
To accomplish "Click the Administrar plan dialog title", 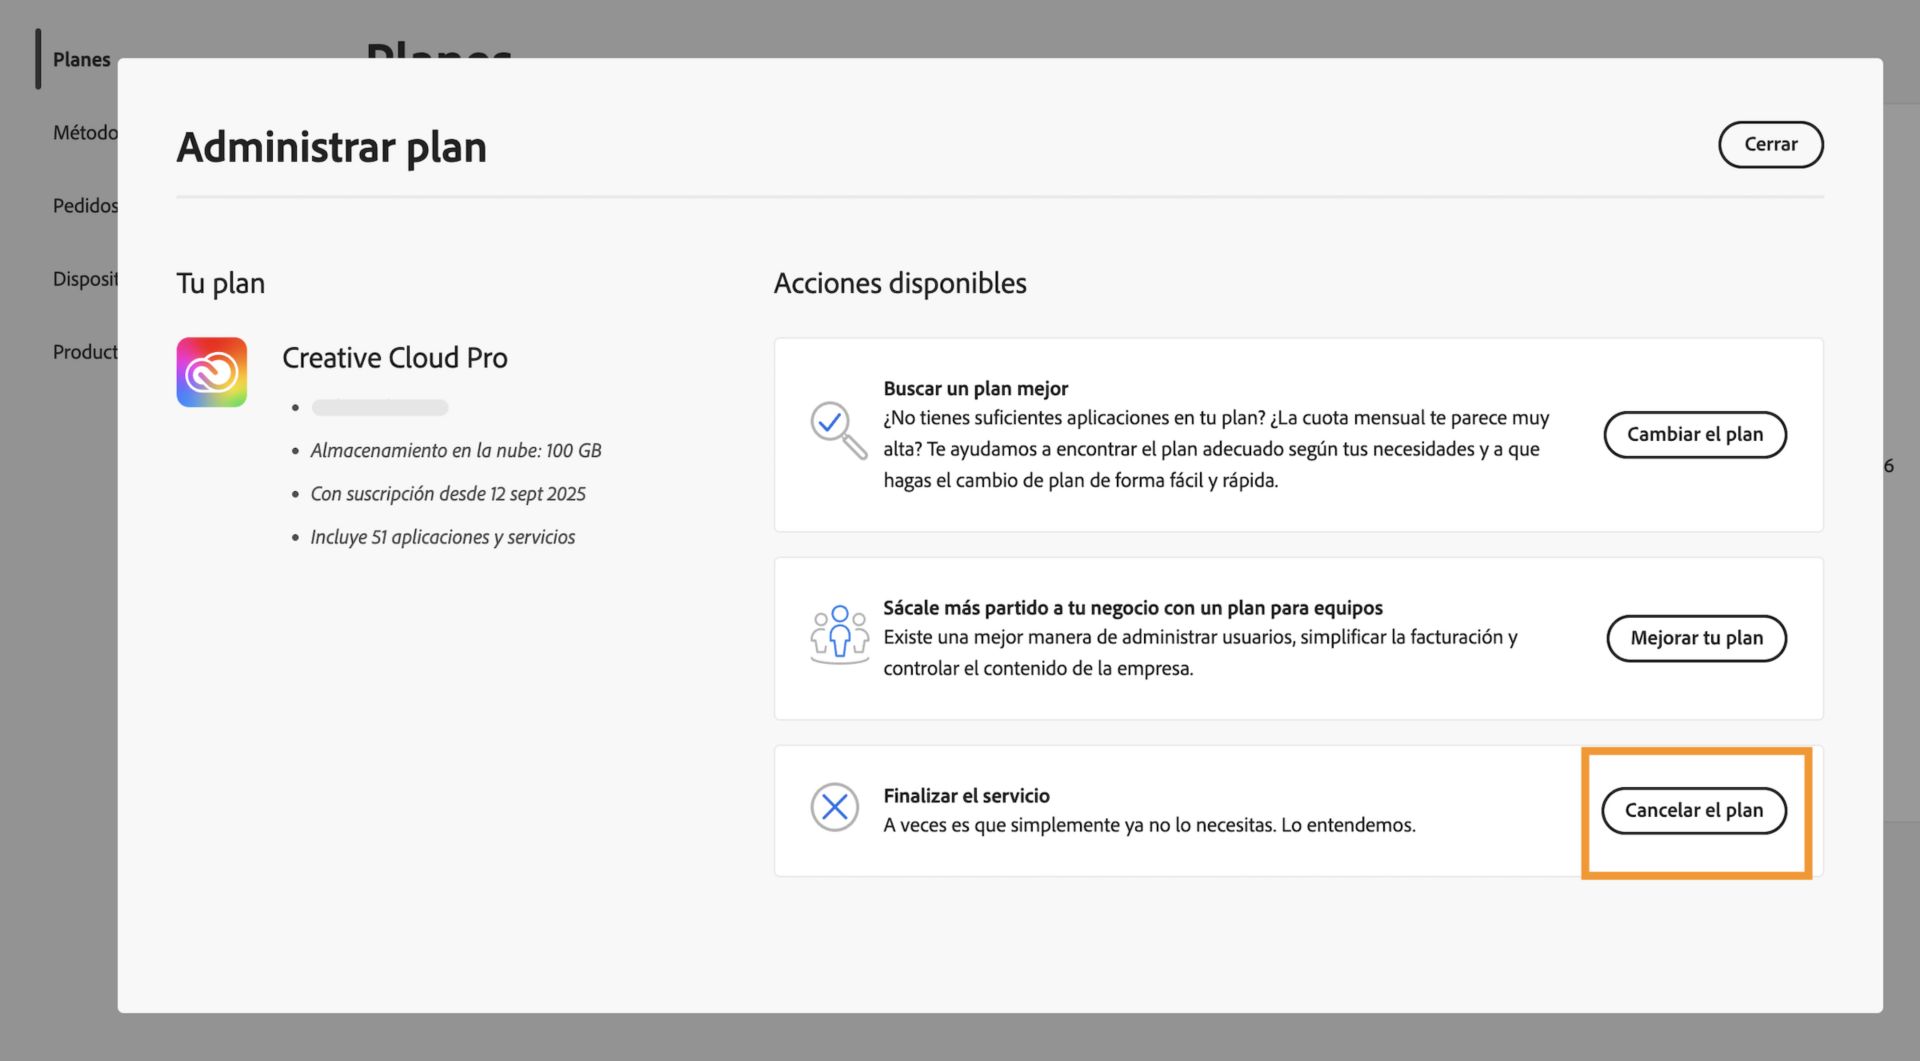I will coord(331,148).
